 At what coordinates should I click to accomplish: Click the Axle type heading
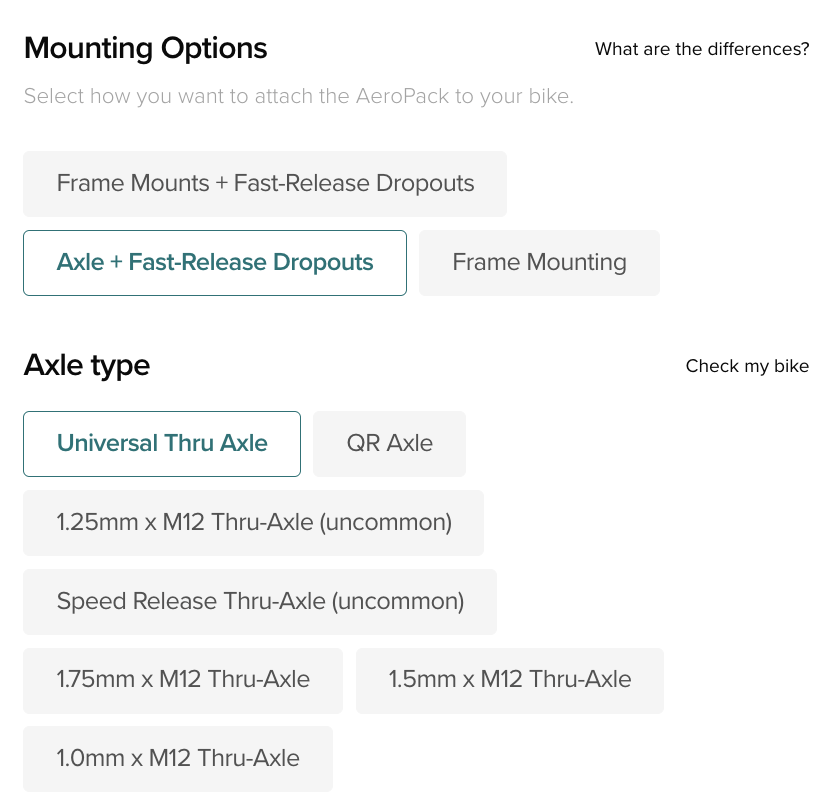click(x=87, y=366)
